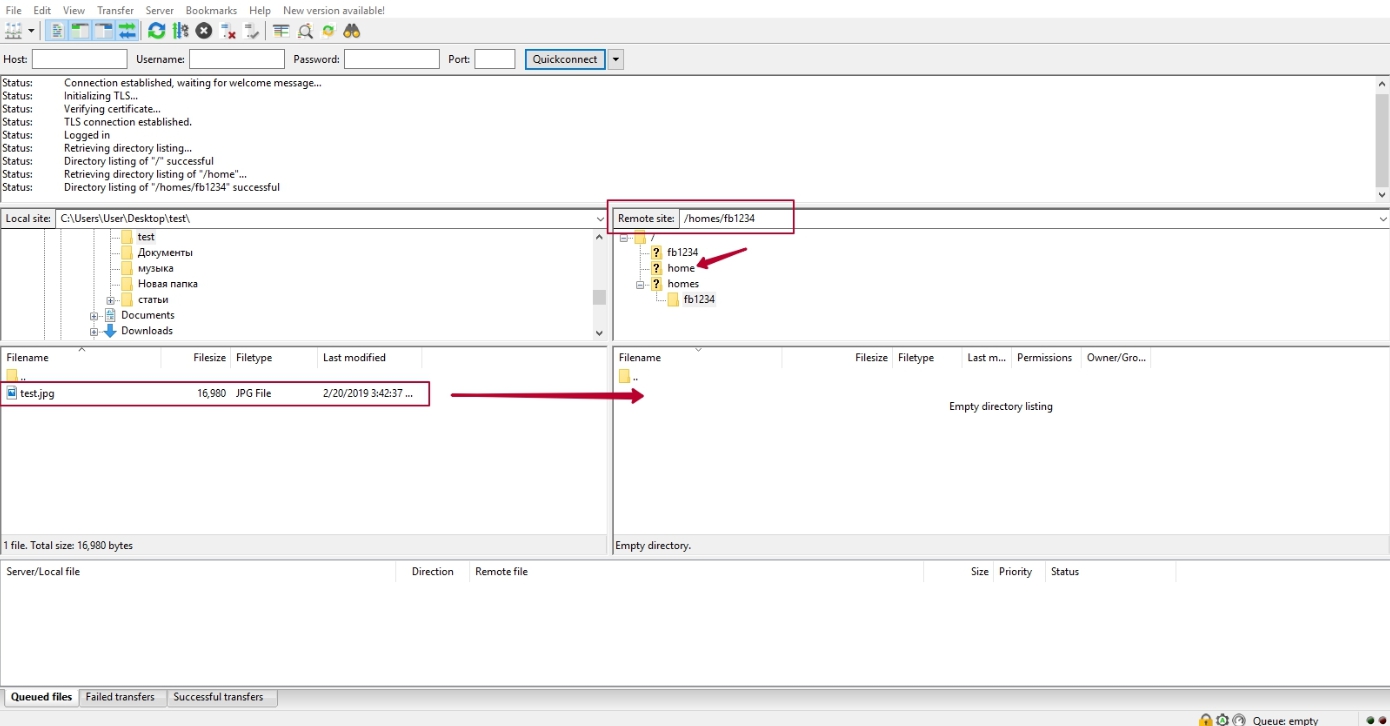Open the Local site path dropdown
This screenshot has width=1390, height=726.
click(600, 218)
